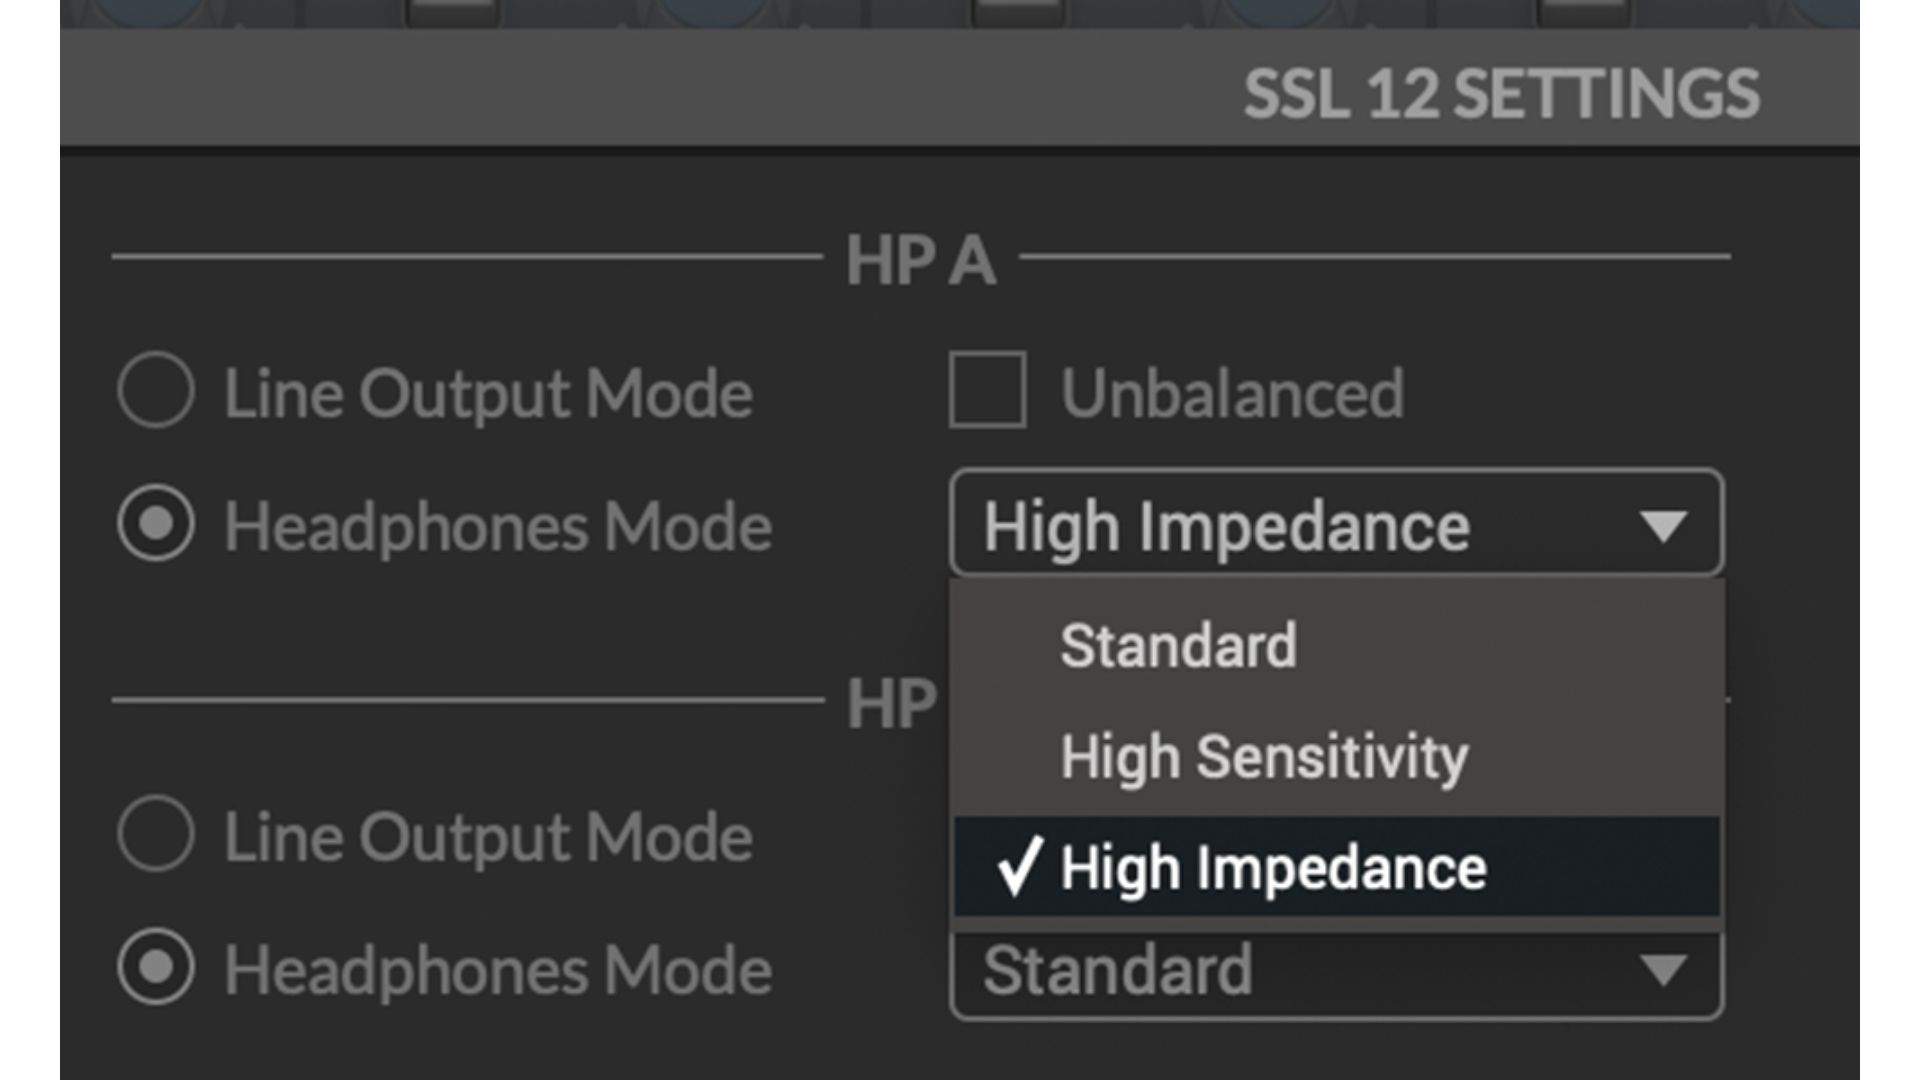Screen dimensions: 1920x1080
Task: Enable the Unbalanced checkbox
Action: tap(987, 390)
